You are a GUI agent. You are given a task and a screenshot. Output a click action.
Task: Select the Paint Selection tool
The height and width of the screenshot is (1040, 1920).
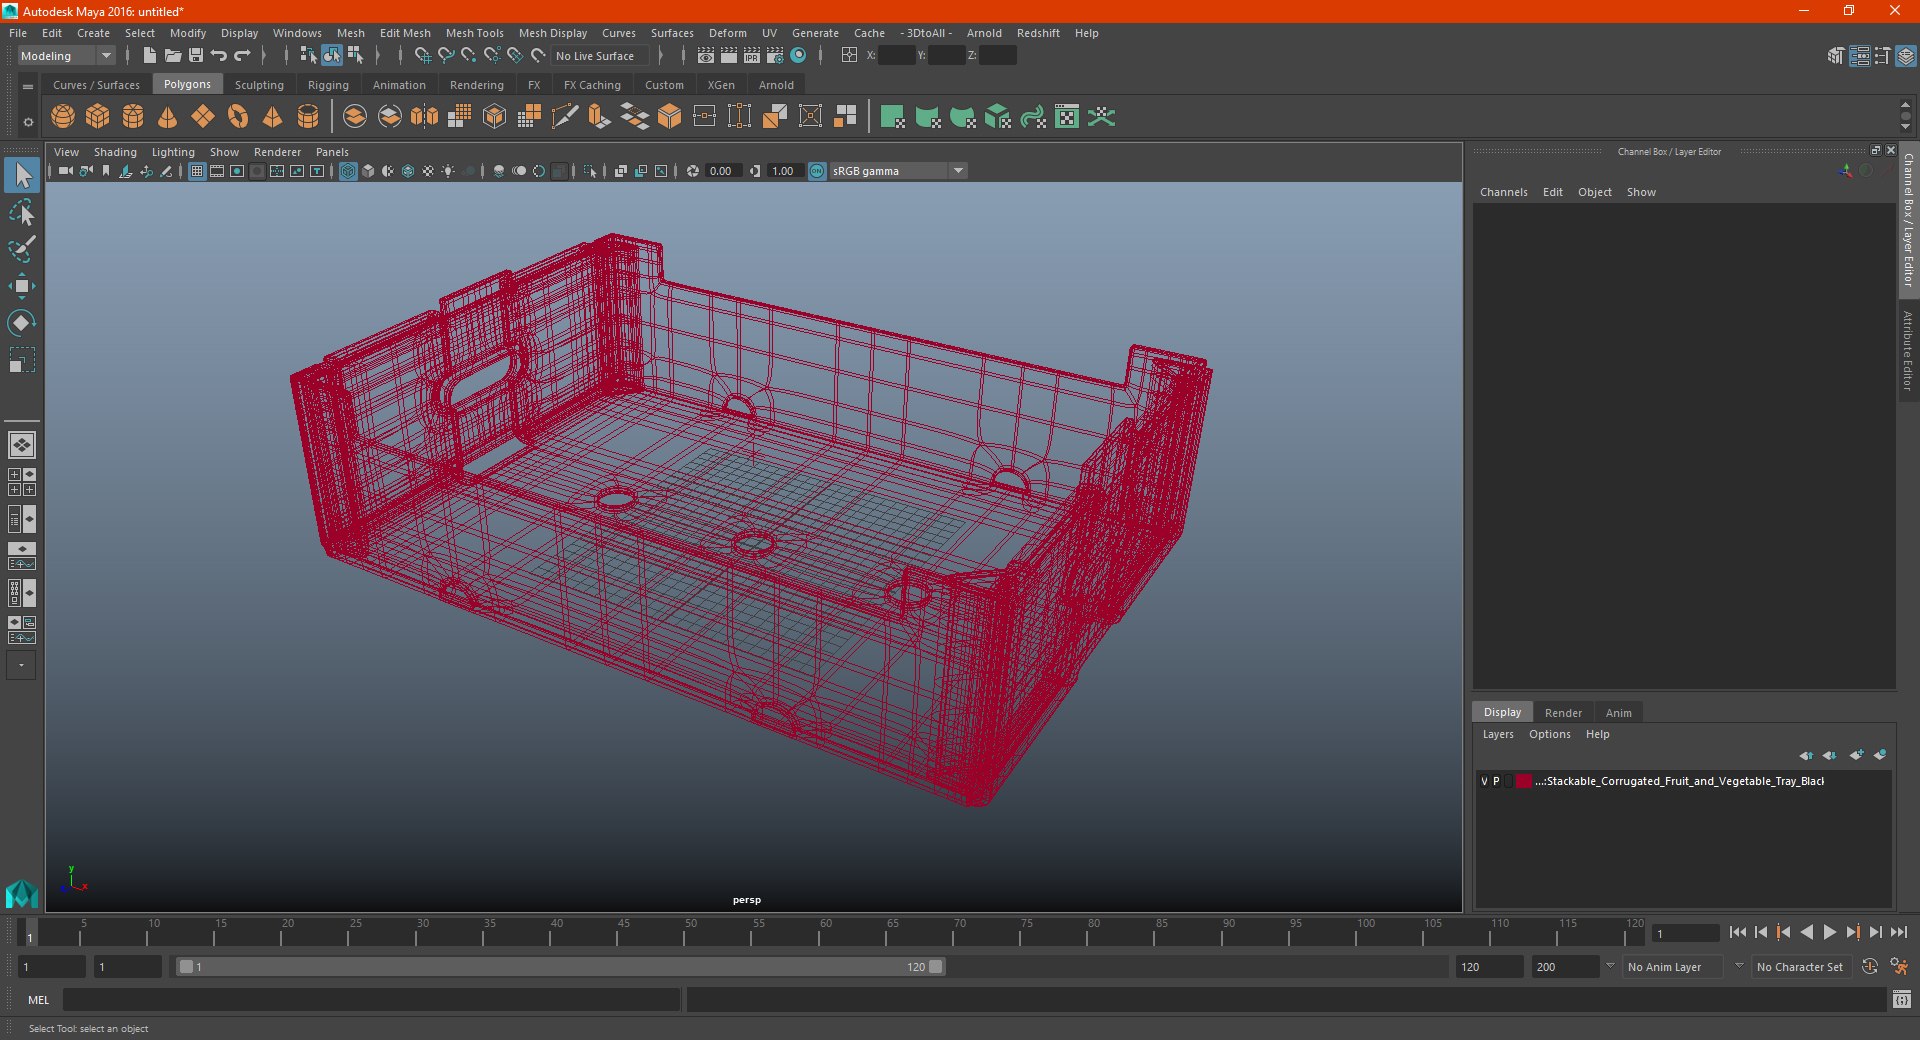coord(22,249)
